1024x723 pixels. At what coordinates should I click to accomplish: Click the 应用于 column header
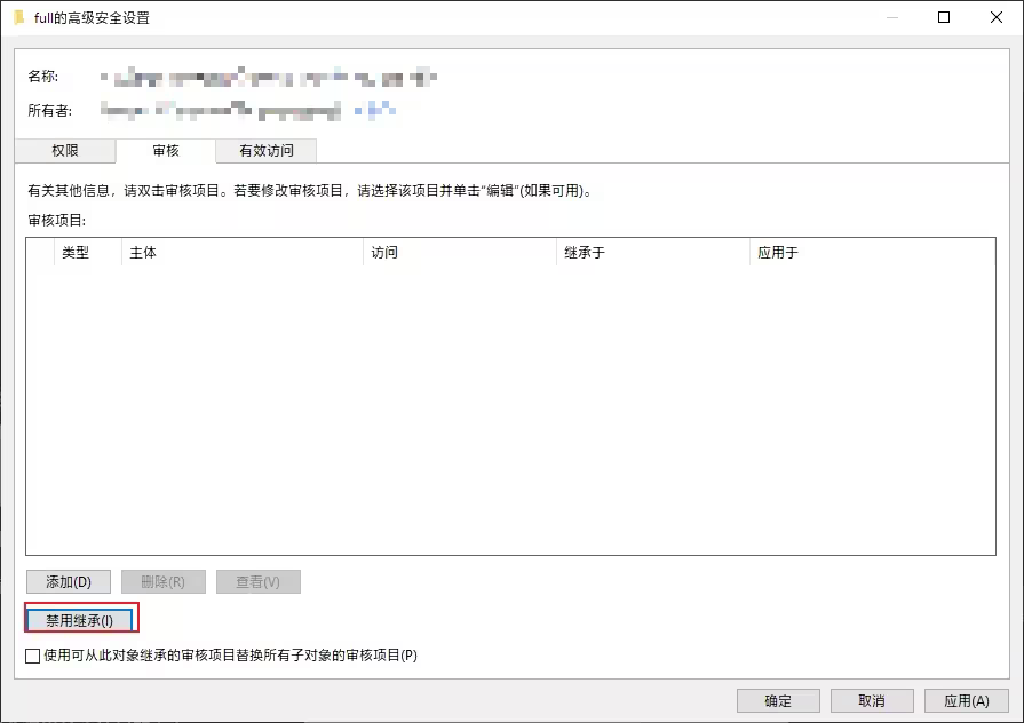click(x=777, y=252)
